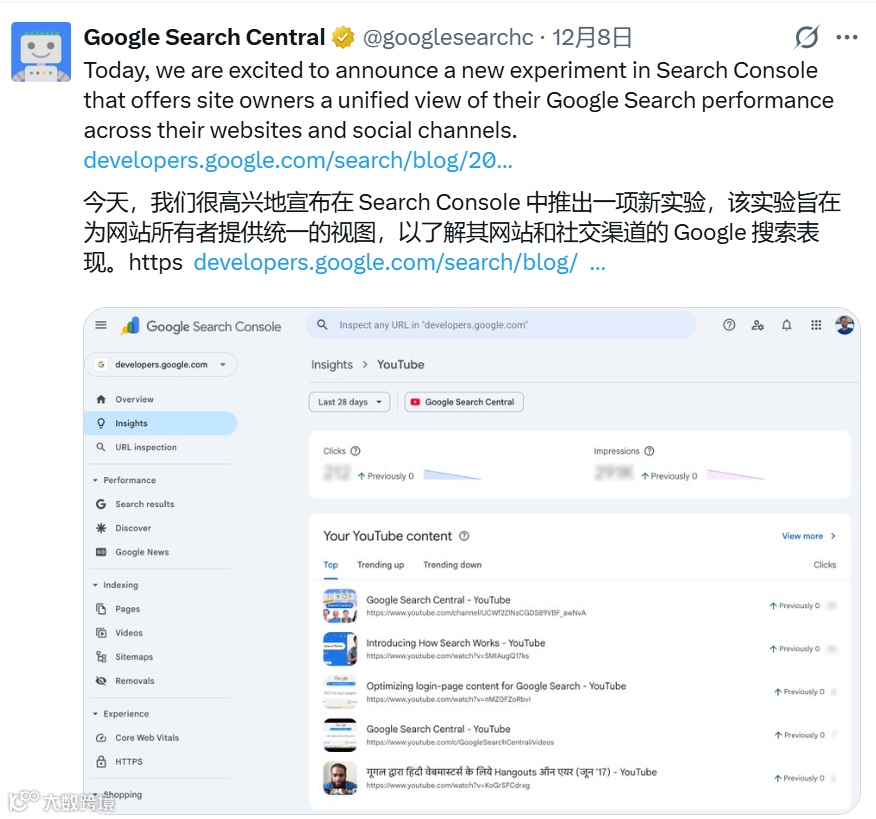Open the Google Search Central avatar
This screenshot has width=876, height=819.
coord(41,52)
